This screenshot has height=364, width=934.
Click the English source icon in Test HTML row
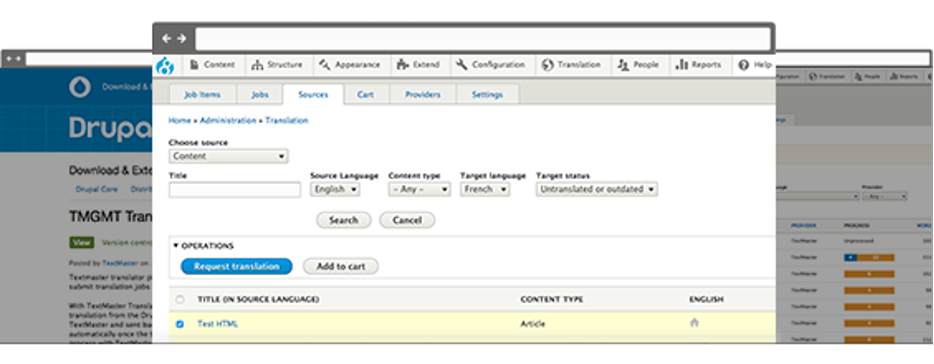[694, 323]
